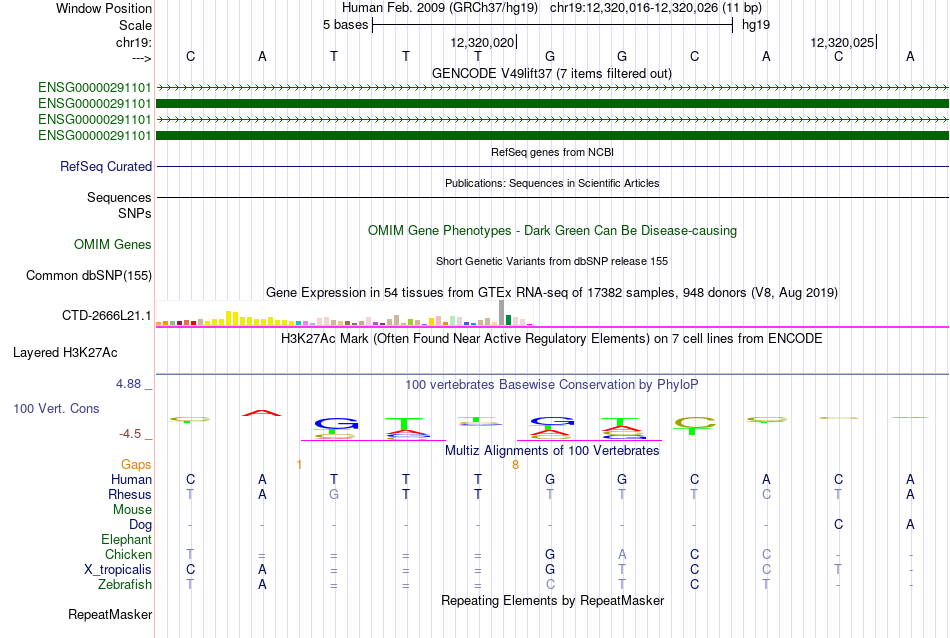This screenshot has width=950, height=638.
Task: Click the "Dog" species row label
Action: (x=140, y=525)
